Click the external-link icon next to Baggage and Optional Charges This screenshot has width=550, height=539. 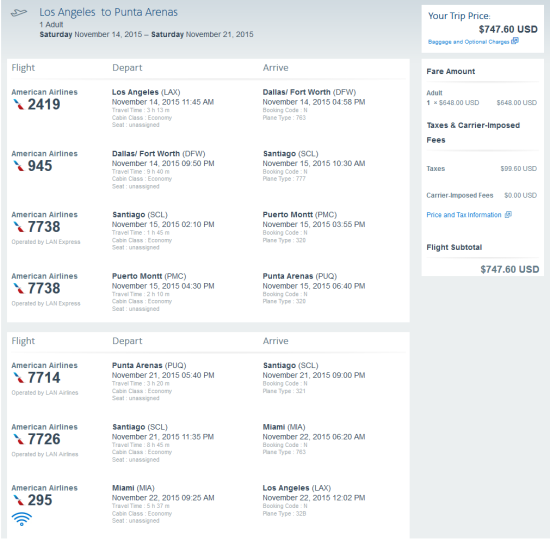click(515, 41)
